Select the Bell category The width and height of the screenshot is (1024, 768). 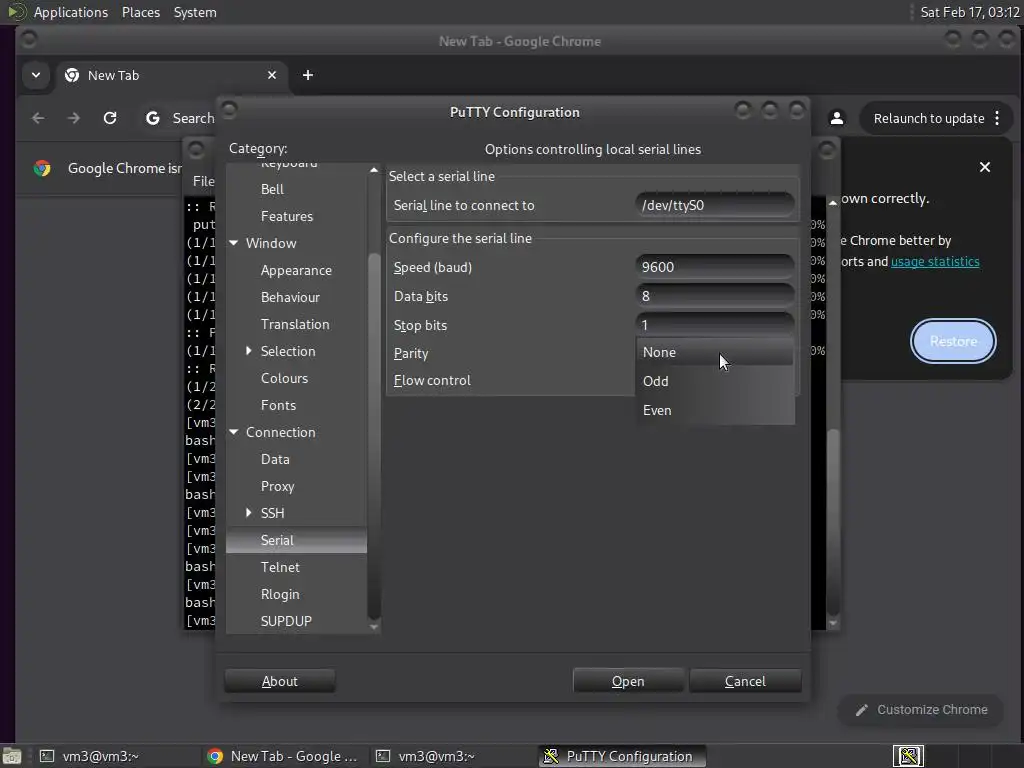(272, 189)
